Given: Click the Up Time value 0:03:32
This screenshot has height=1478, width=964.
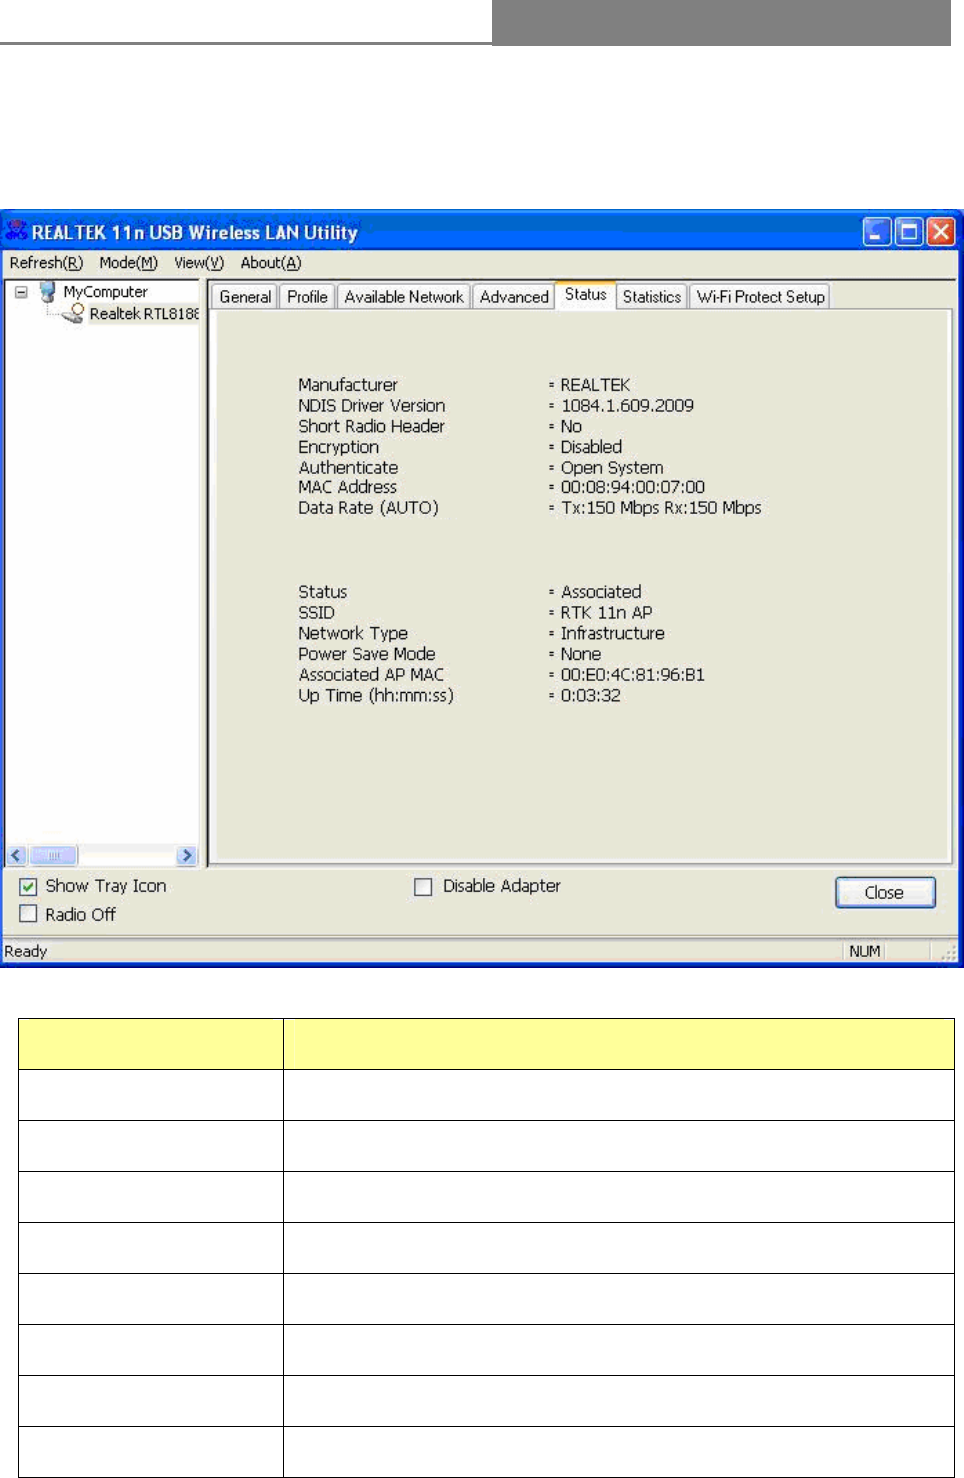Looking at the screenshot, I should [x=590, y=696].
